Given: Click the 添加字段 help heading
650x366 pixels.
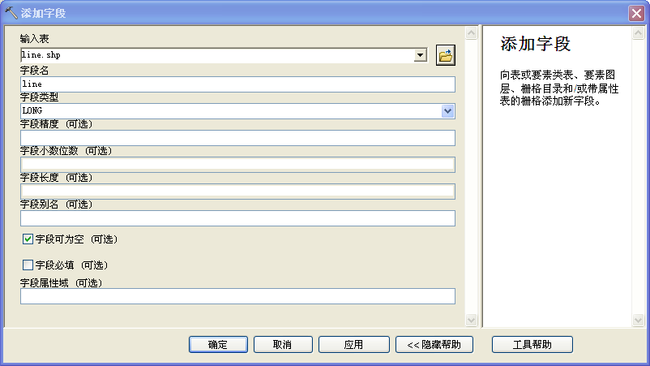Looking at the screenshot, I should coord(535,44).
